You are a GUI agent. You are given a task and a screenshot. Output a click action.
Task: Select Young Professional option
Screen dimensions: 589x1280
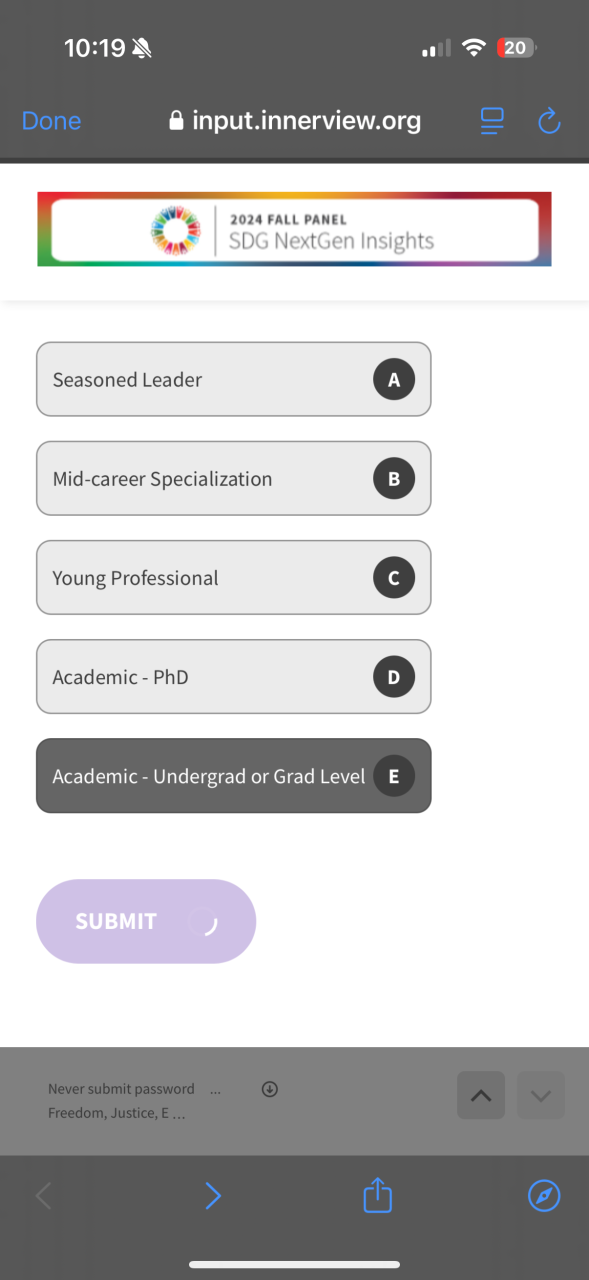pyautogui.click(x=234, y=577)
